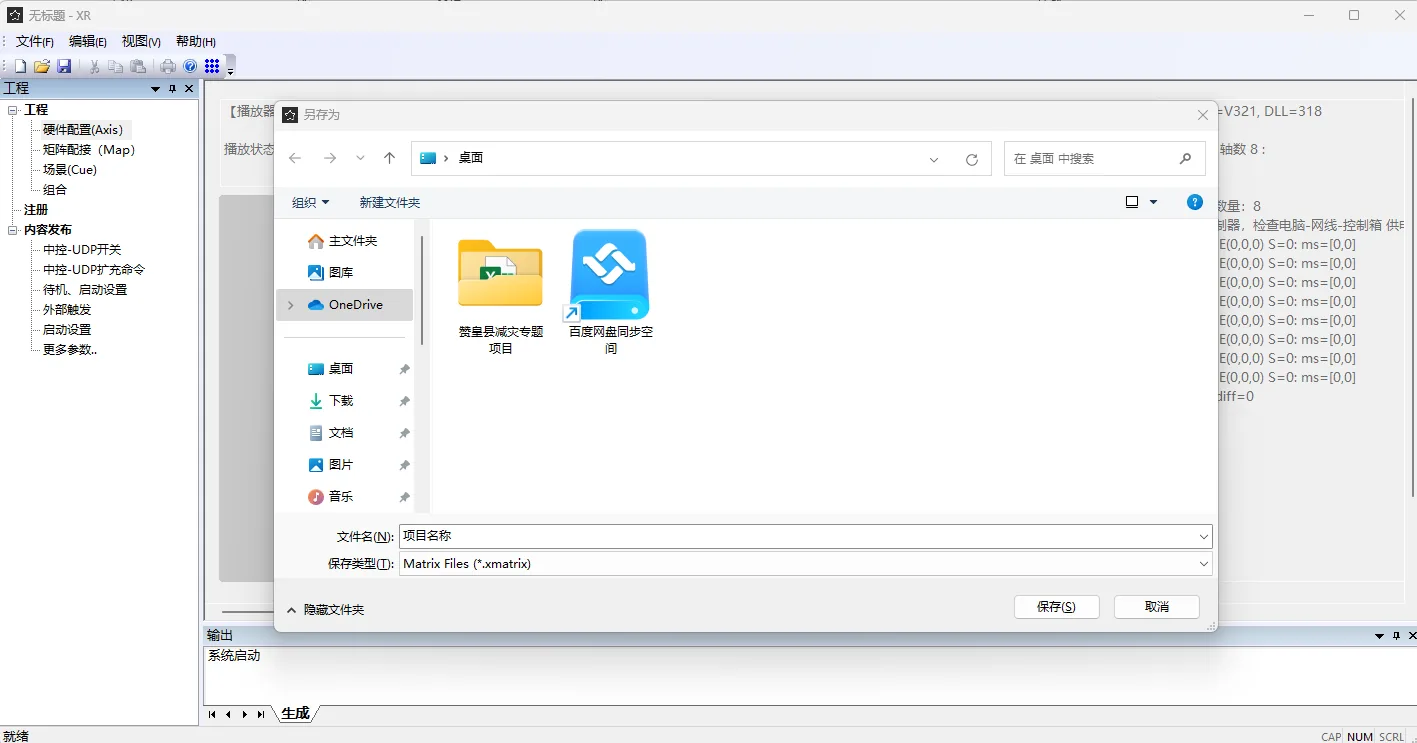Click the Back arrow in save dialog
Viewport: 1417px width, 743px height.
tap(295, 158)
